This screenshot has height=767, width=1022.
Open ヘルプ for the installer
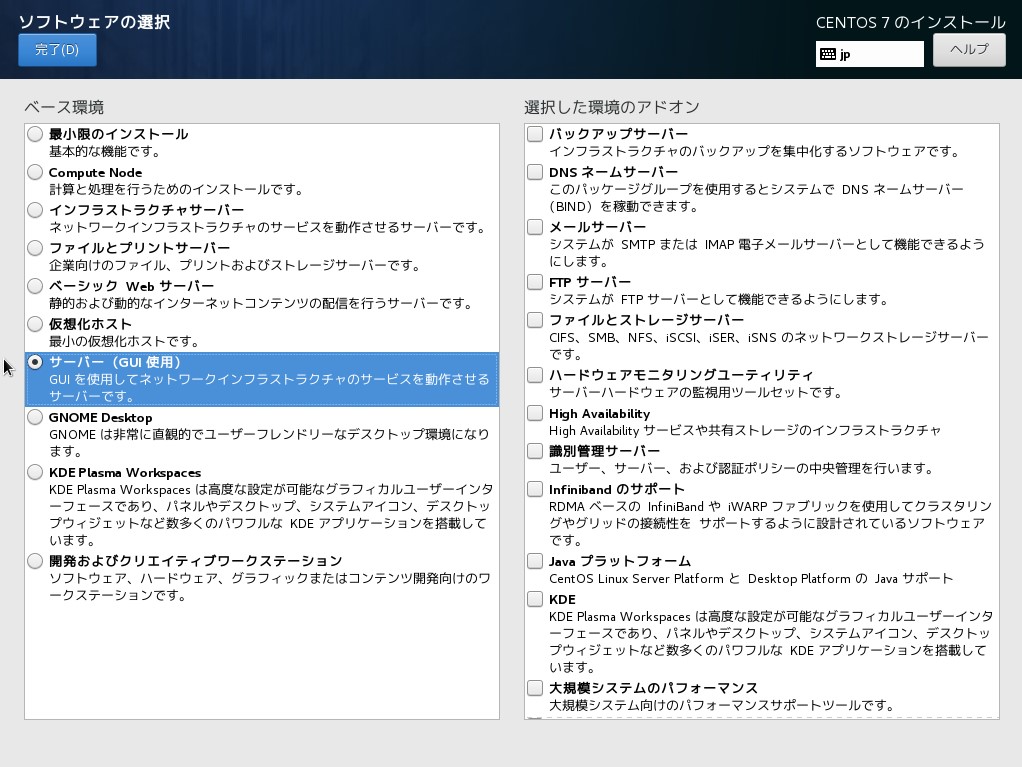tap(967, 49)
